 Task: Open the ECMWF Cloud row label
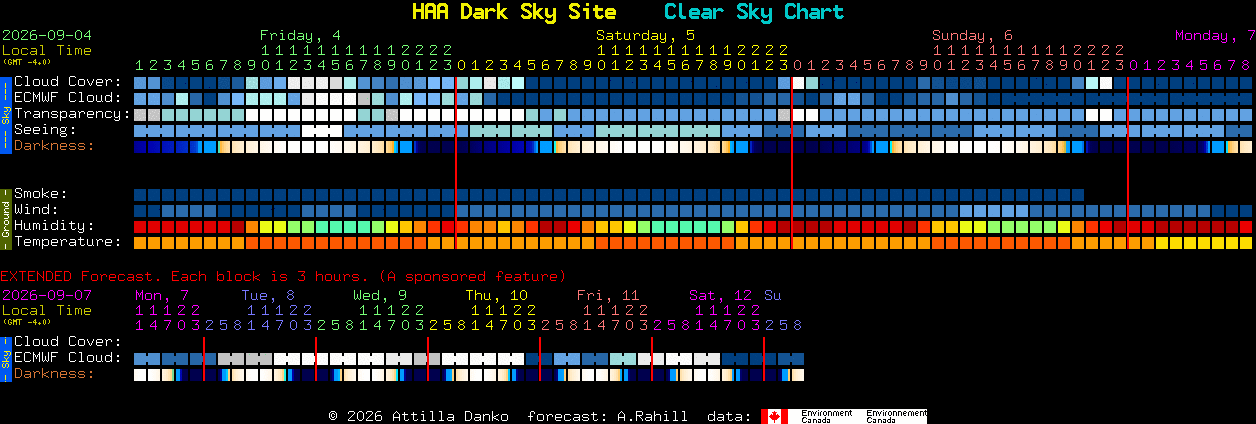pyautogui.click(x=68, y=97)
